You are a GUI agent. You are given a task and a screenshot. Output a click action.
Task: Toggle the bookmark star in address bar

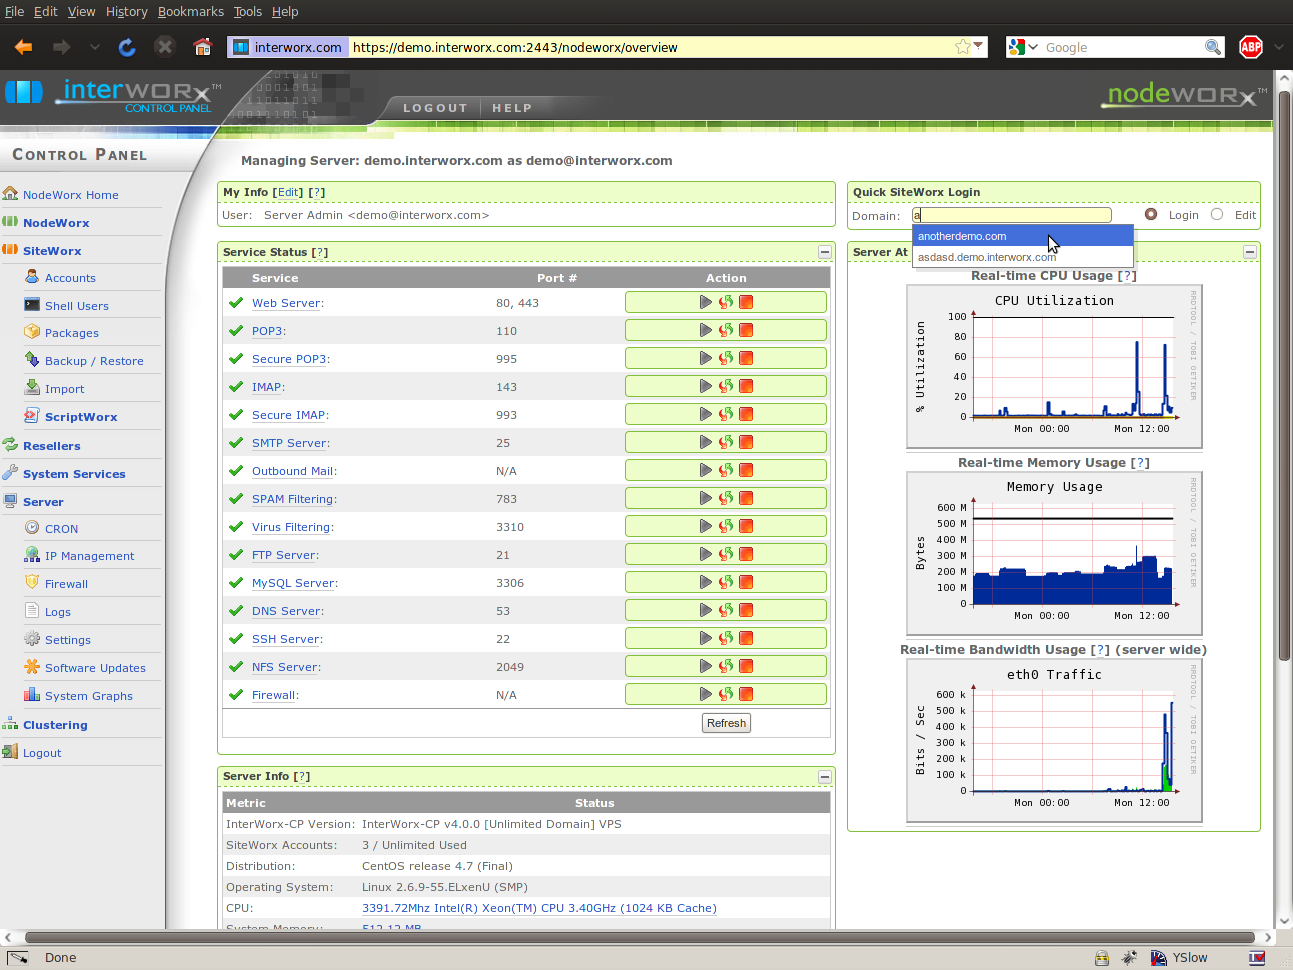[x=962, y=47]
